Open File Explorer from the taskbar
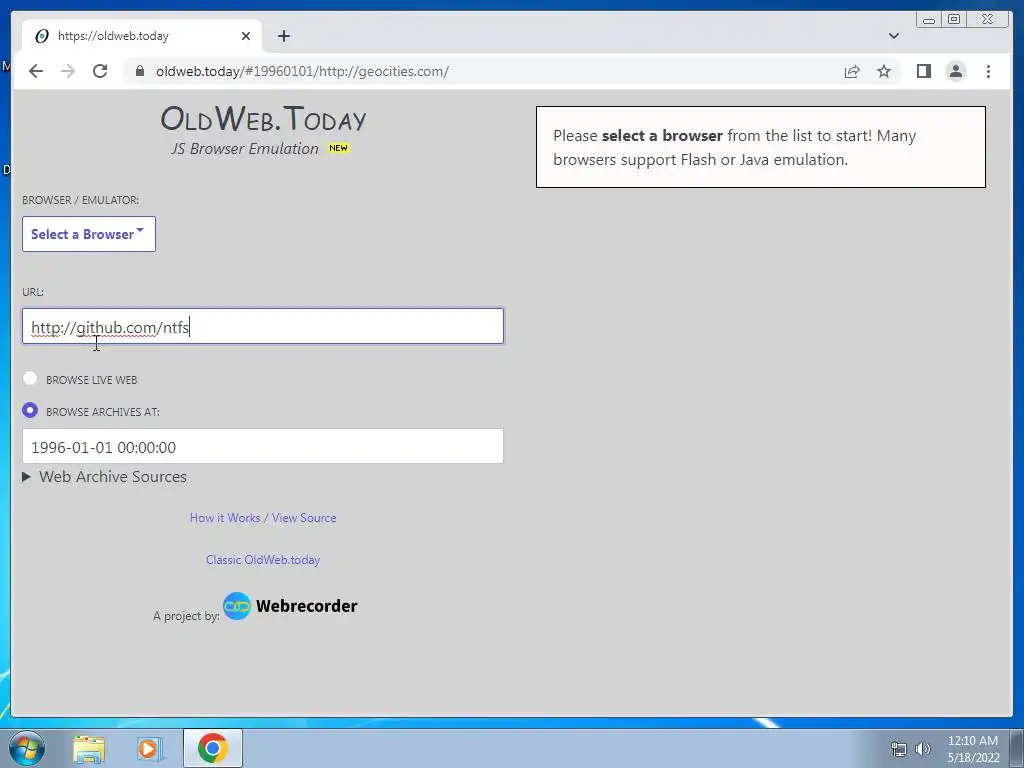The image size is (1024, 768). (89, 749)
